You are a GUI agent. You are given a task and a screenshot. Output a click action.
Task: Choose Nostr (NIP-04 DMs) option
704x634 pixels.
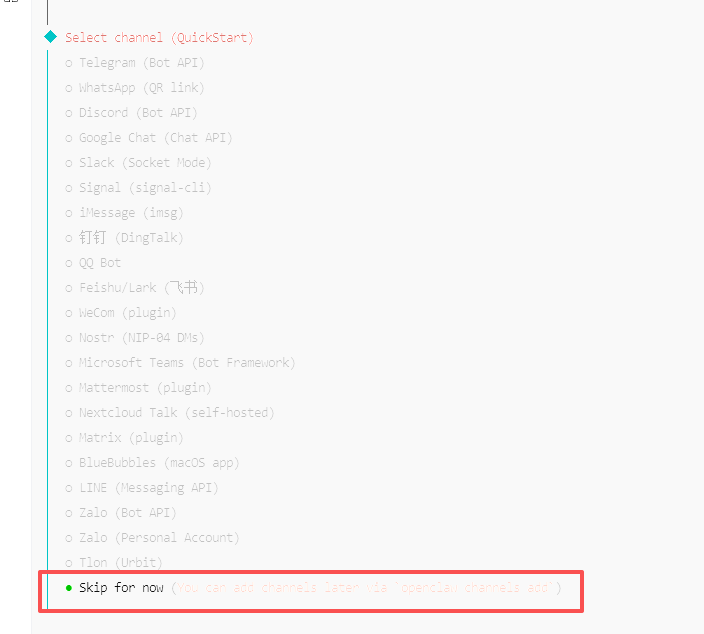[141, 338]
